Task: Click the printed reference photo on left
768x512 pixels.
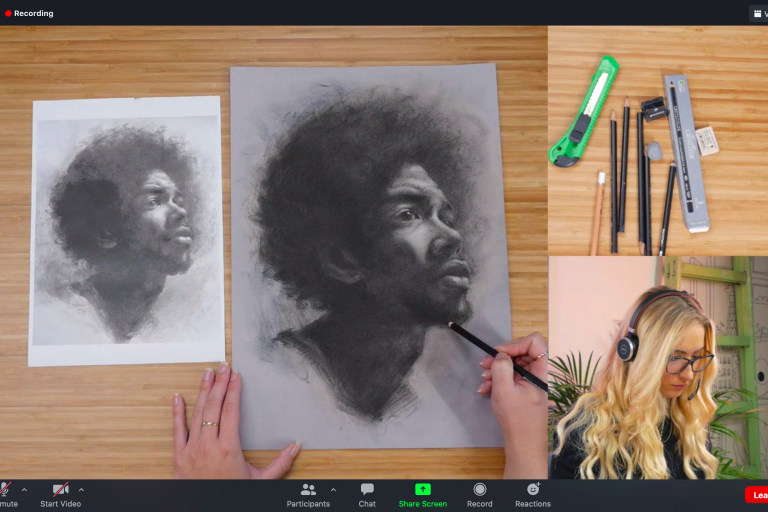Action: click(127, 230)
